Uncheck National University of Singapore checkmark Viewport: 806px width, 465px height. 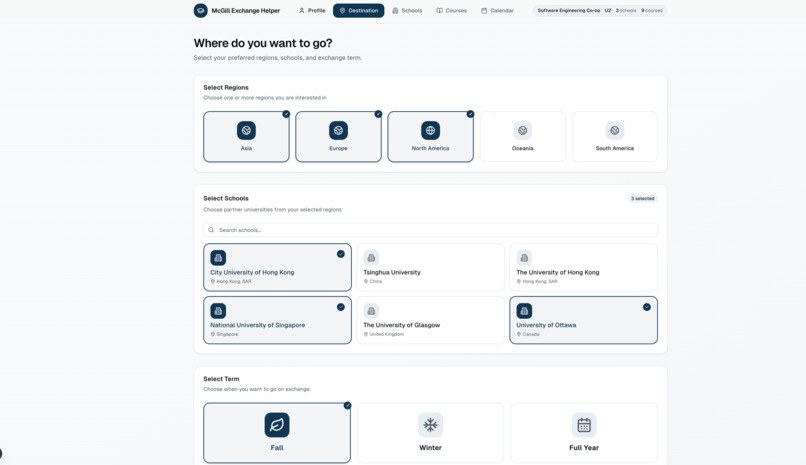pos(340,307)
